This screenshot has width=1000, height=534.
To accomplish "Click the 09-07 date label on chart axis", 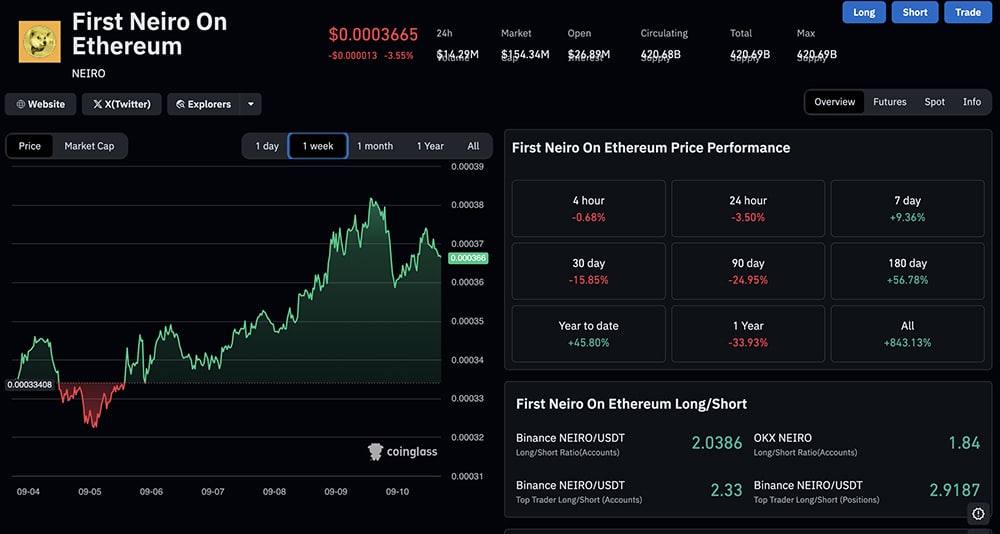I will click(212, 492).
